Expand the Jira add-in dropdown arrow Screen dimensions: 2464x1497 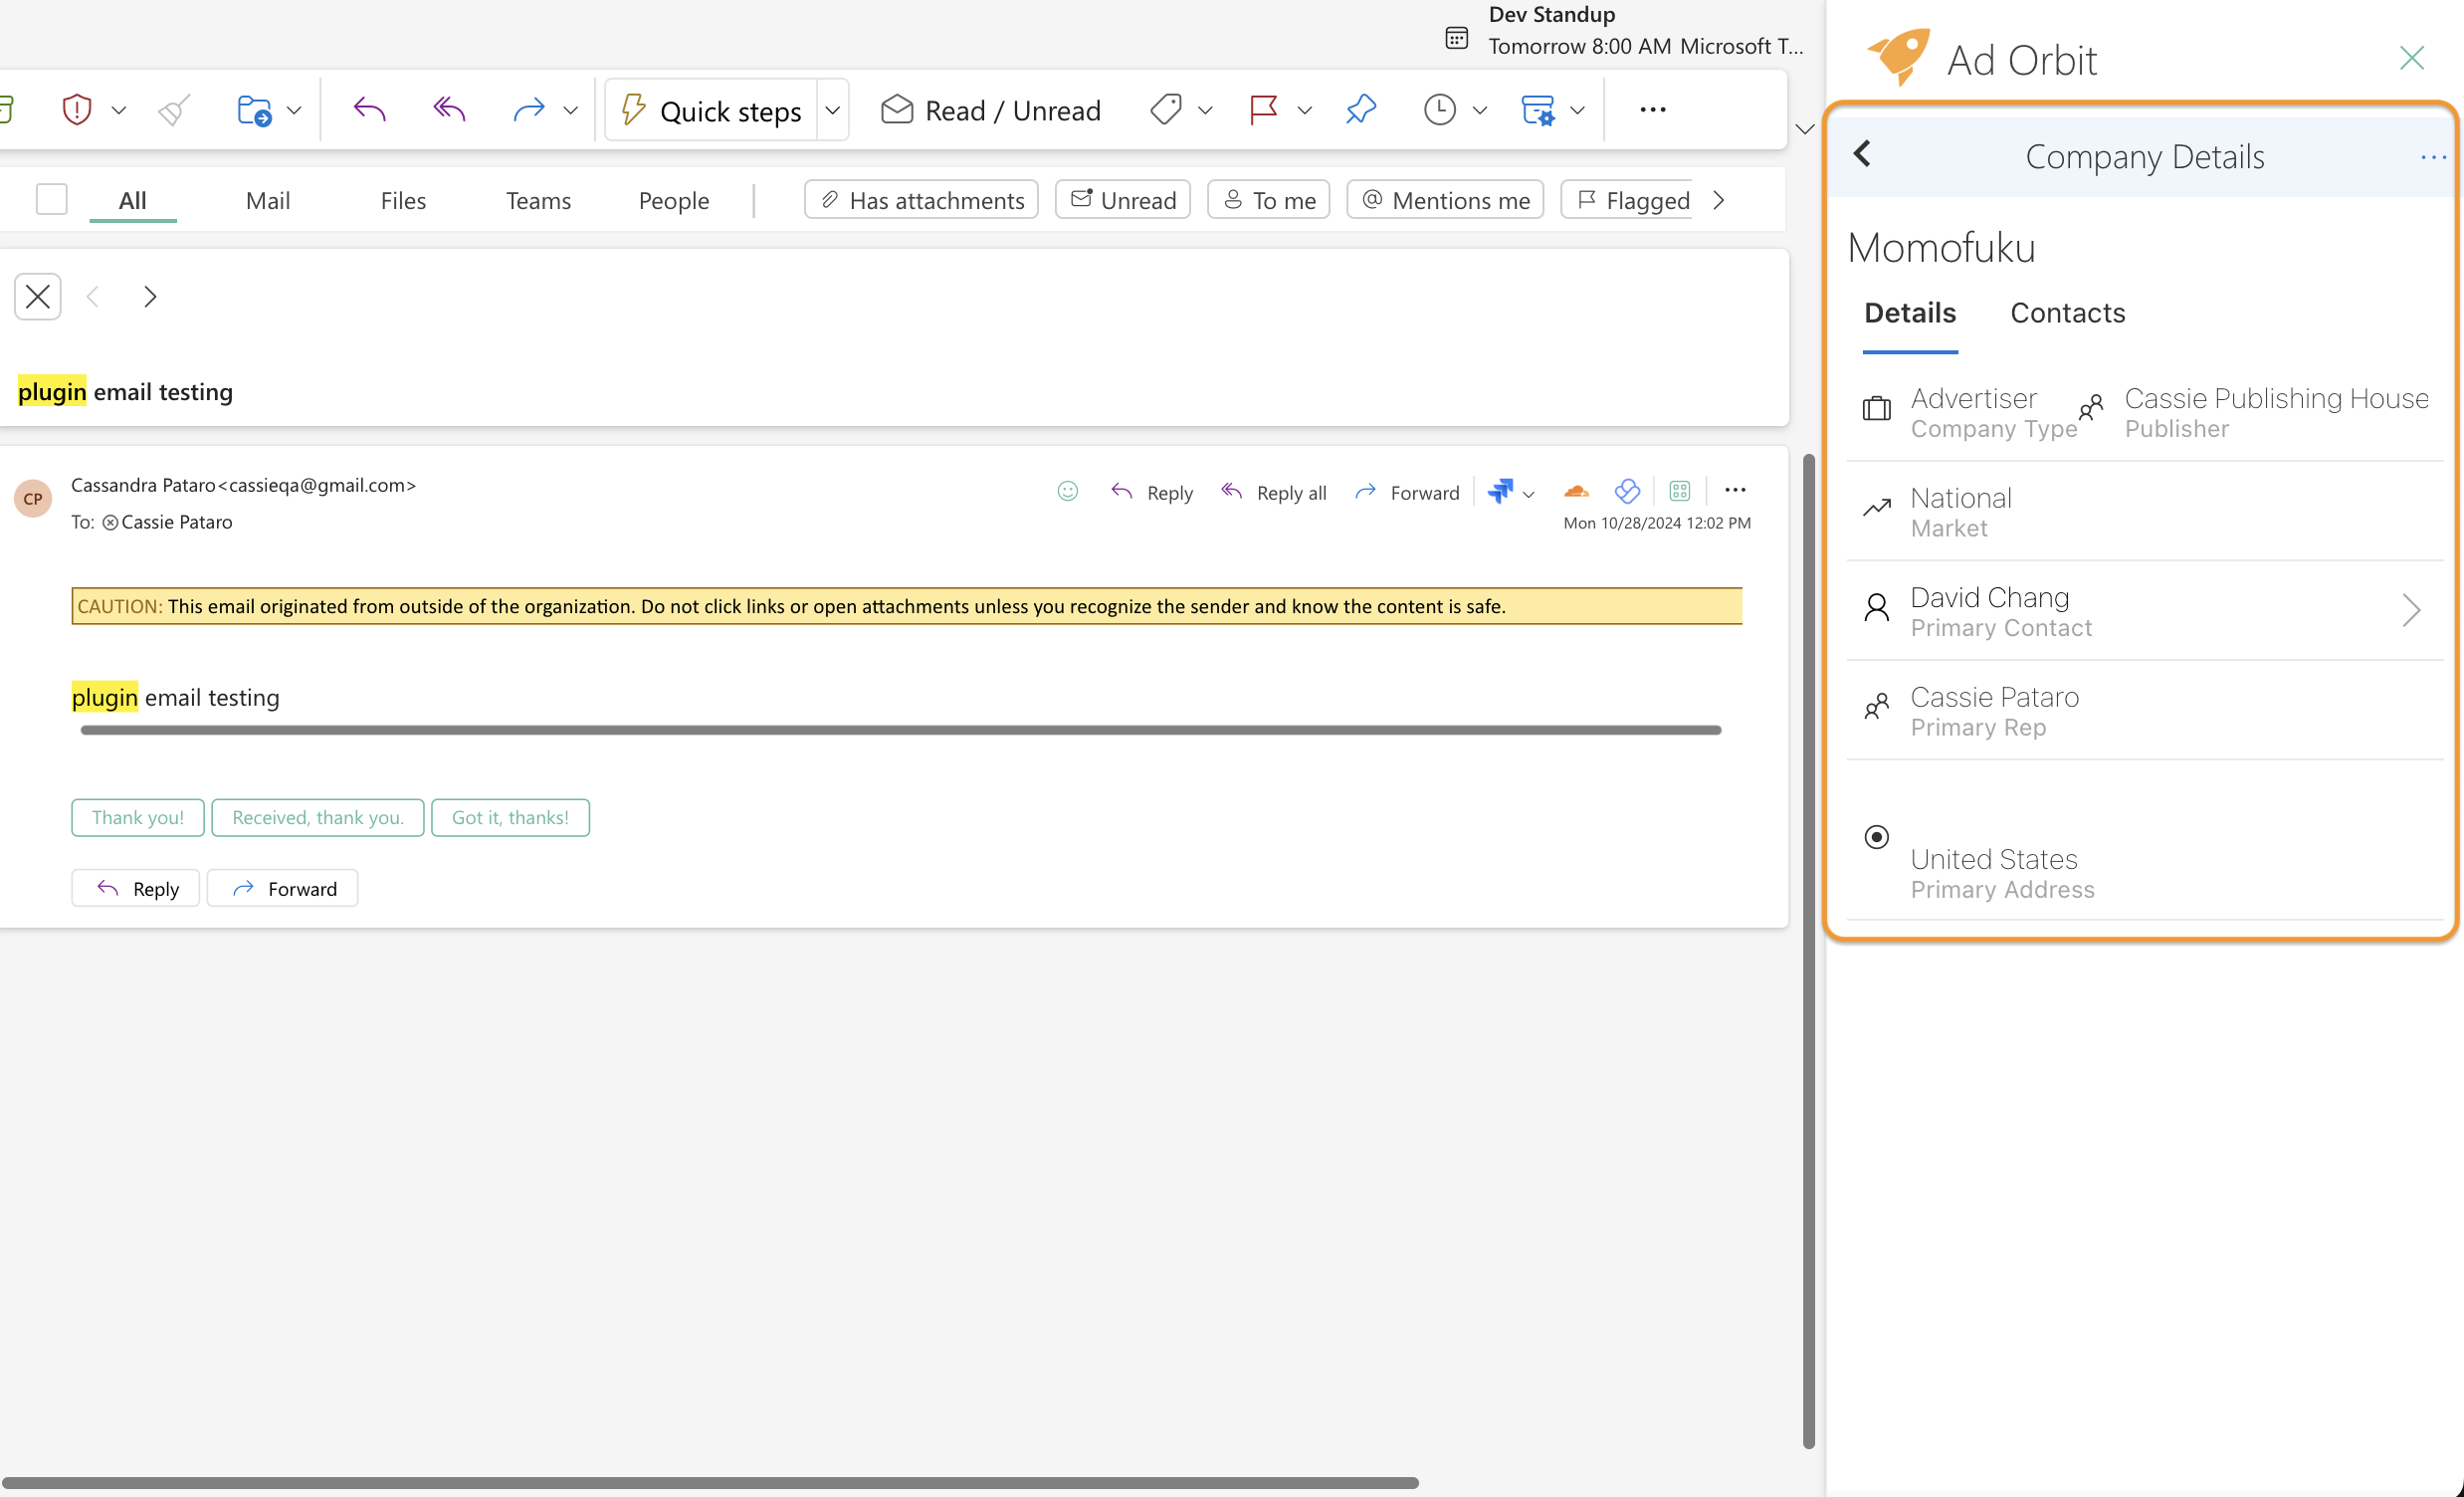coord(1528,494)
